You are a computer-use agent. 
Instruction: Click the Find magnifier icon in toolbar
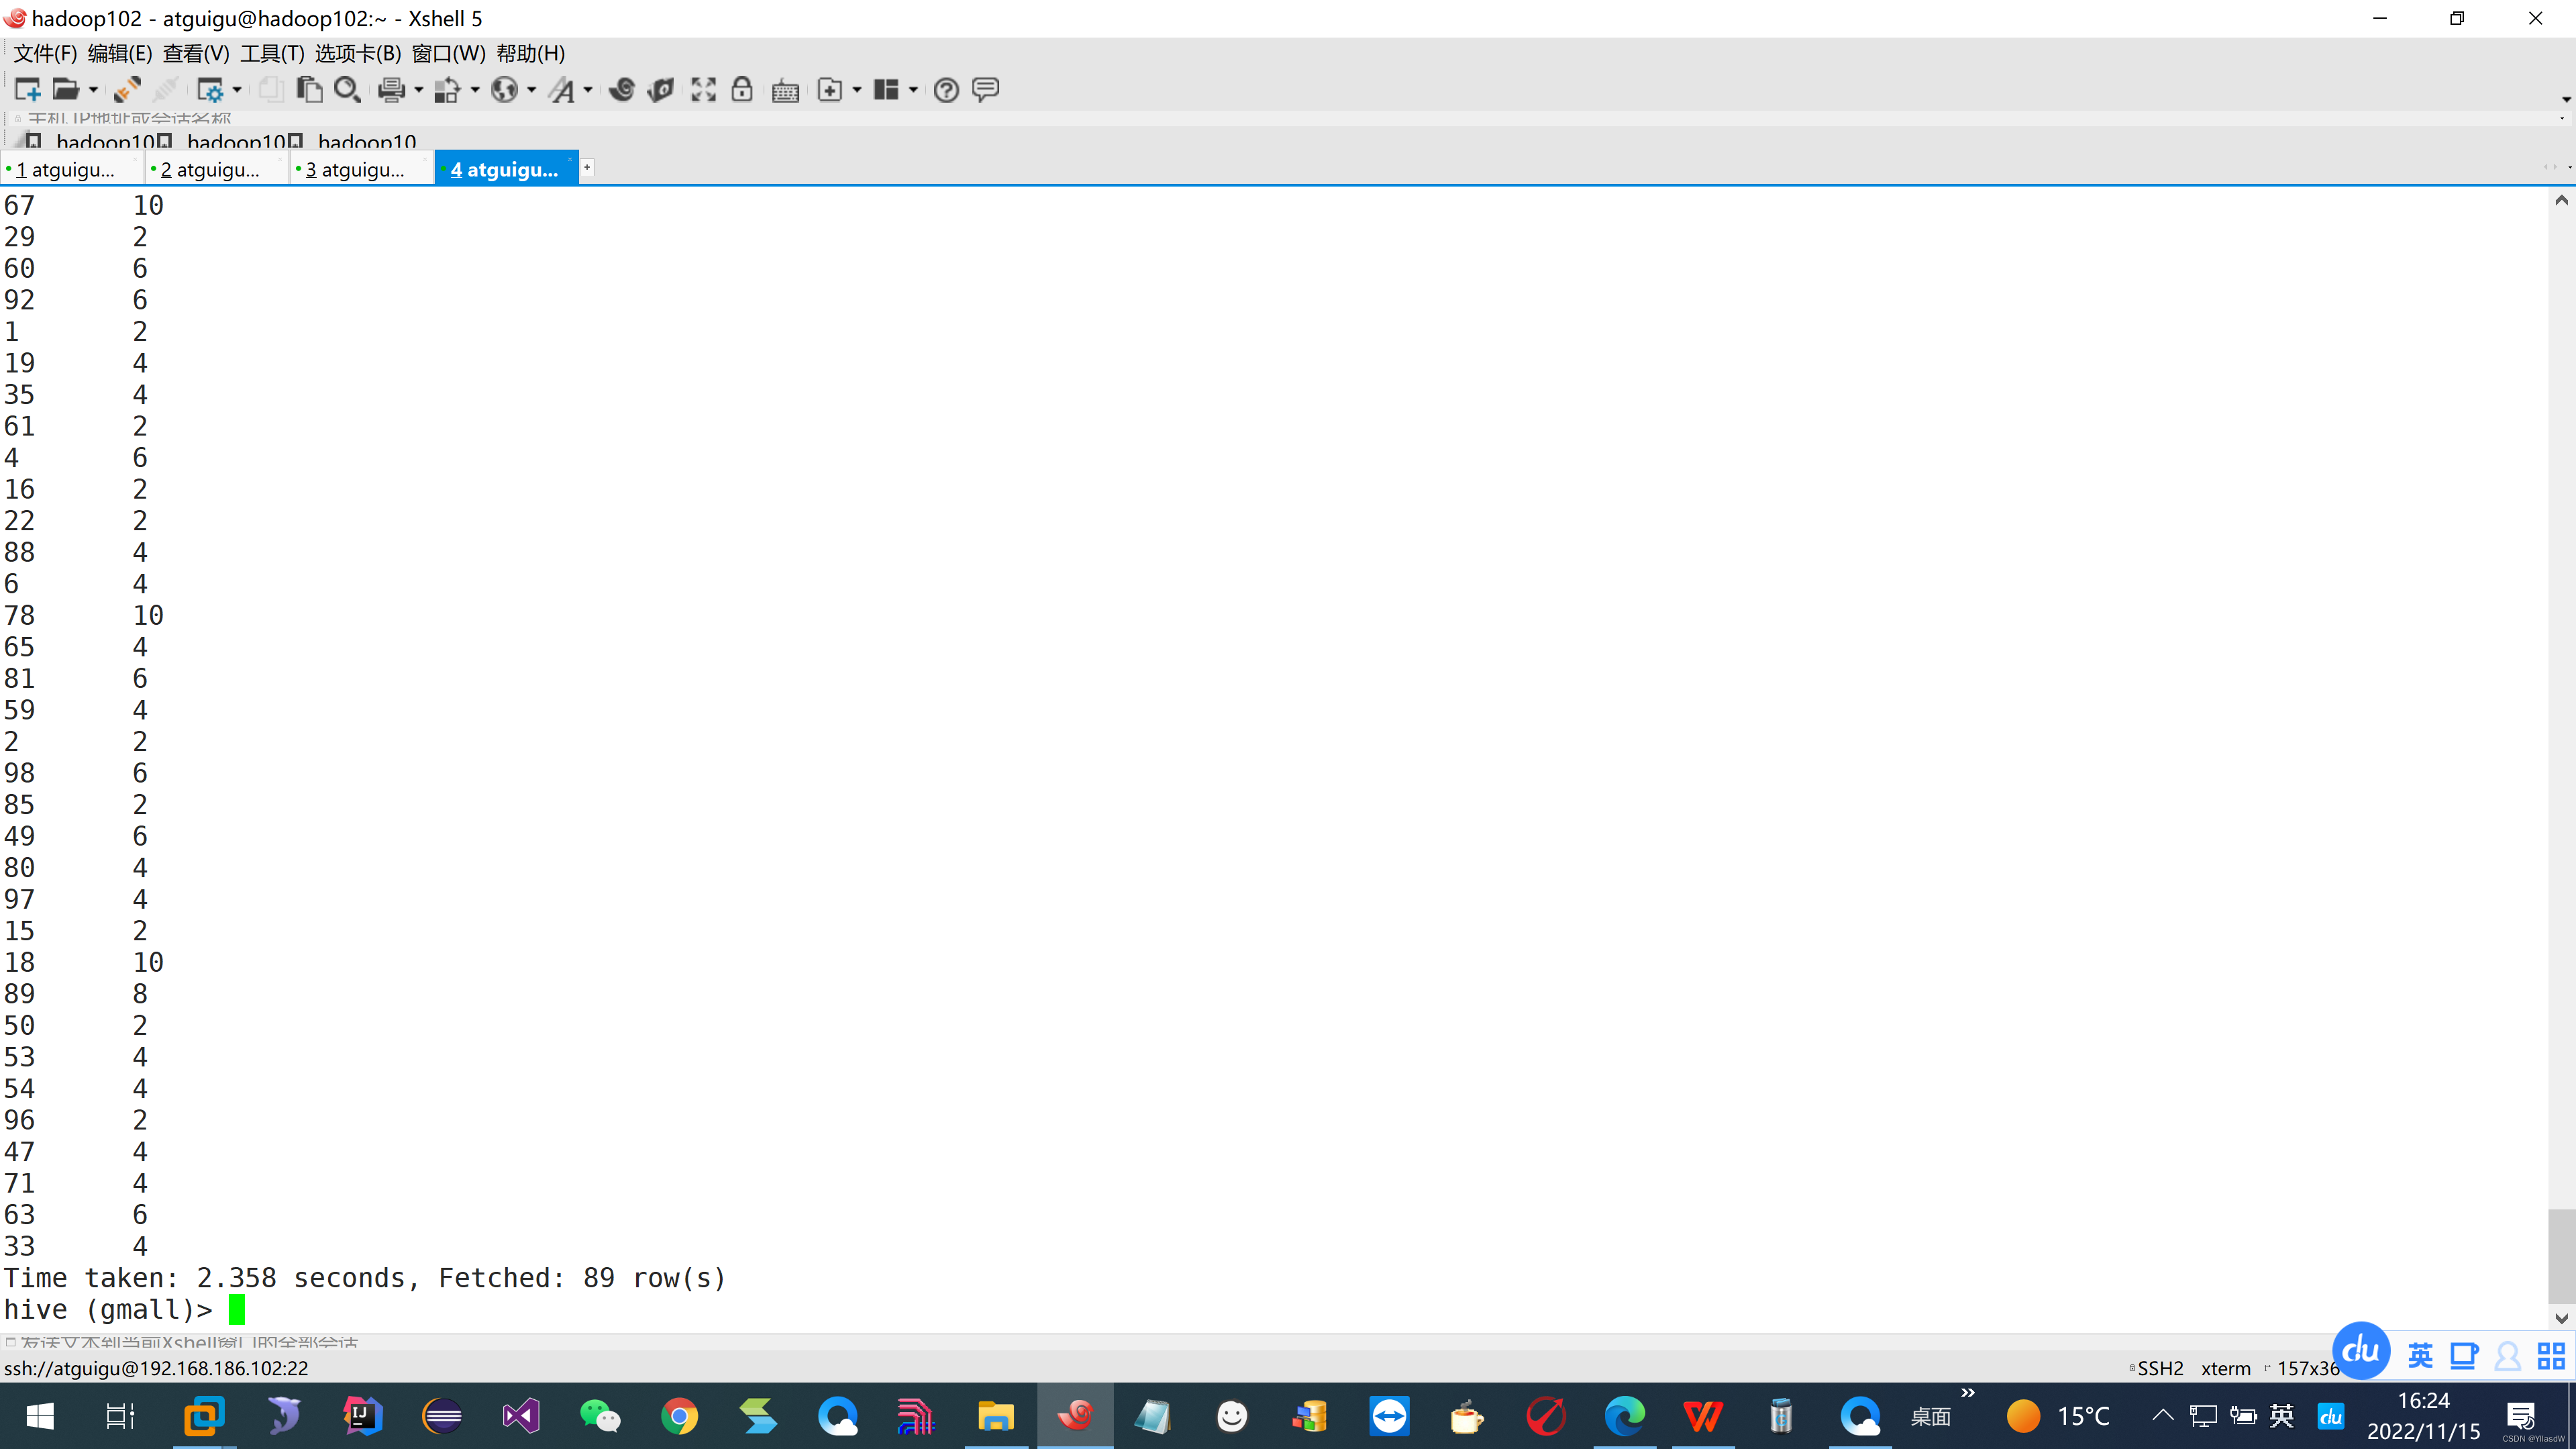(x=347, y=90)
